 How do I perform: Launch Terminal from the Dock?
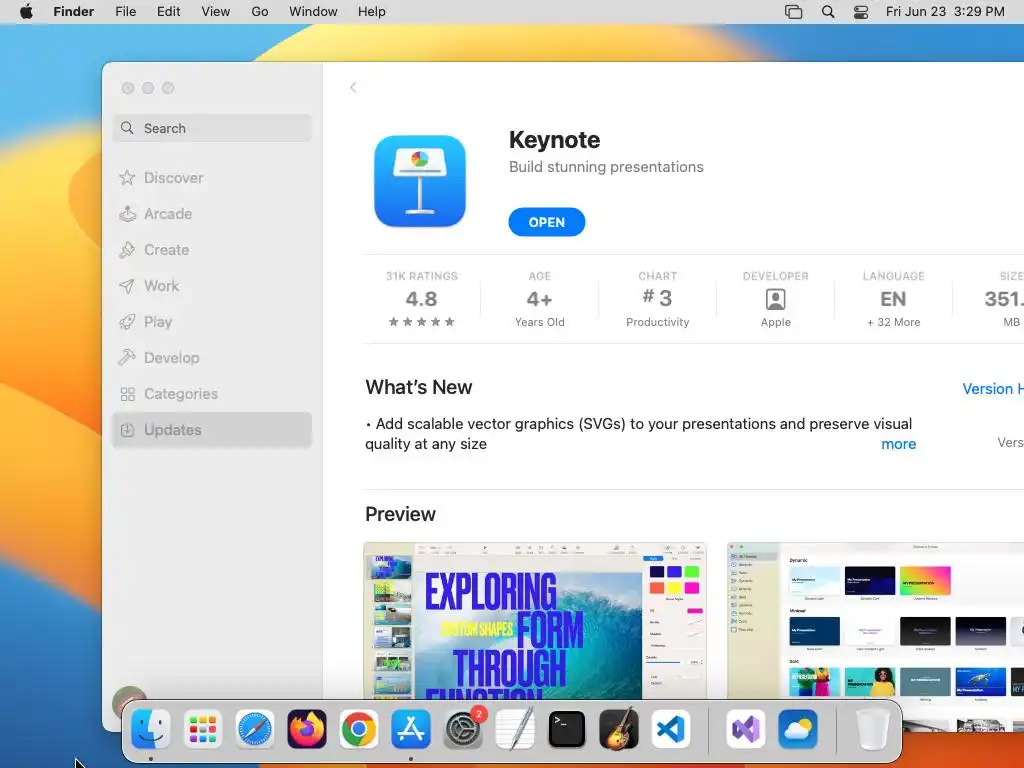pos(567,729)
